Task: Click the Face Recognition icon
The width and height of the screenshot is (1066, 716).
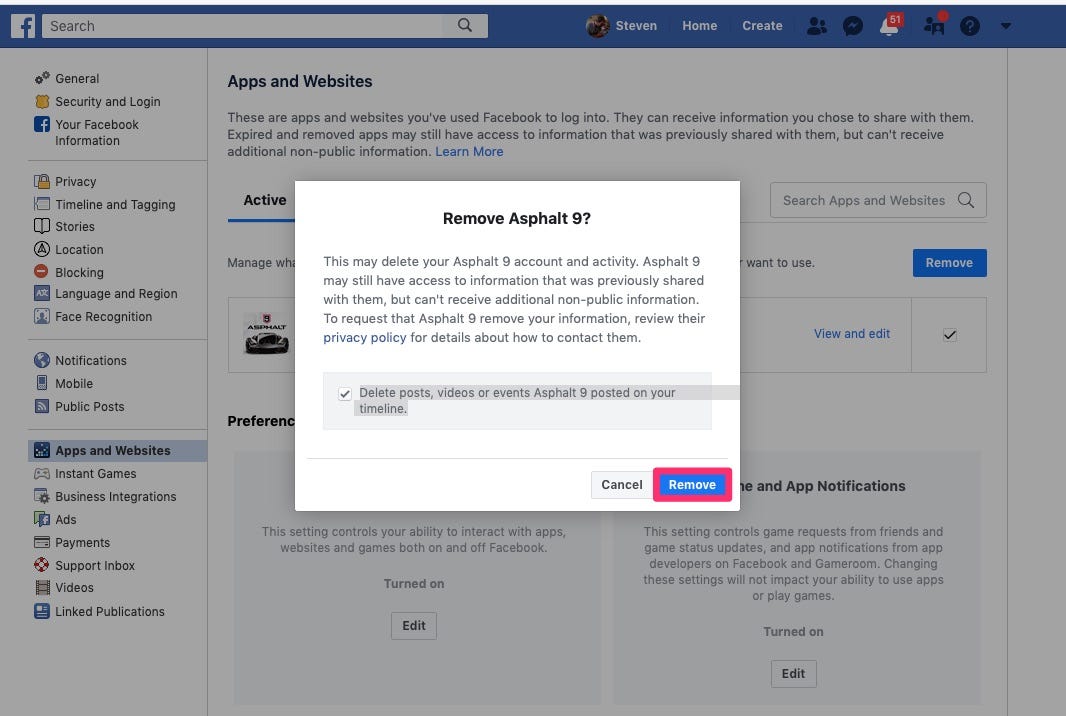Action: [42, 316]
